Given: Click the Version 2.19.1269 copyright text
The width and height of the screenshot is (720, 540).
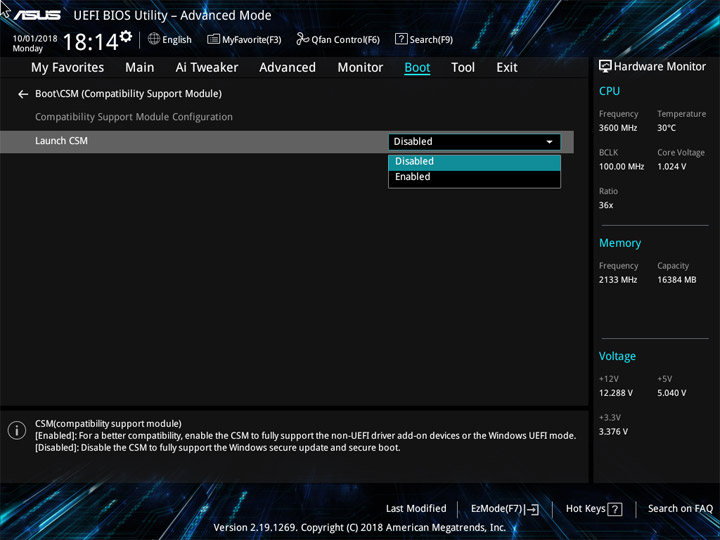Looking at the screenshot, I should (360, 528).
